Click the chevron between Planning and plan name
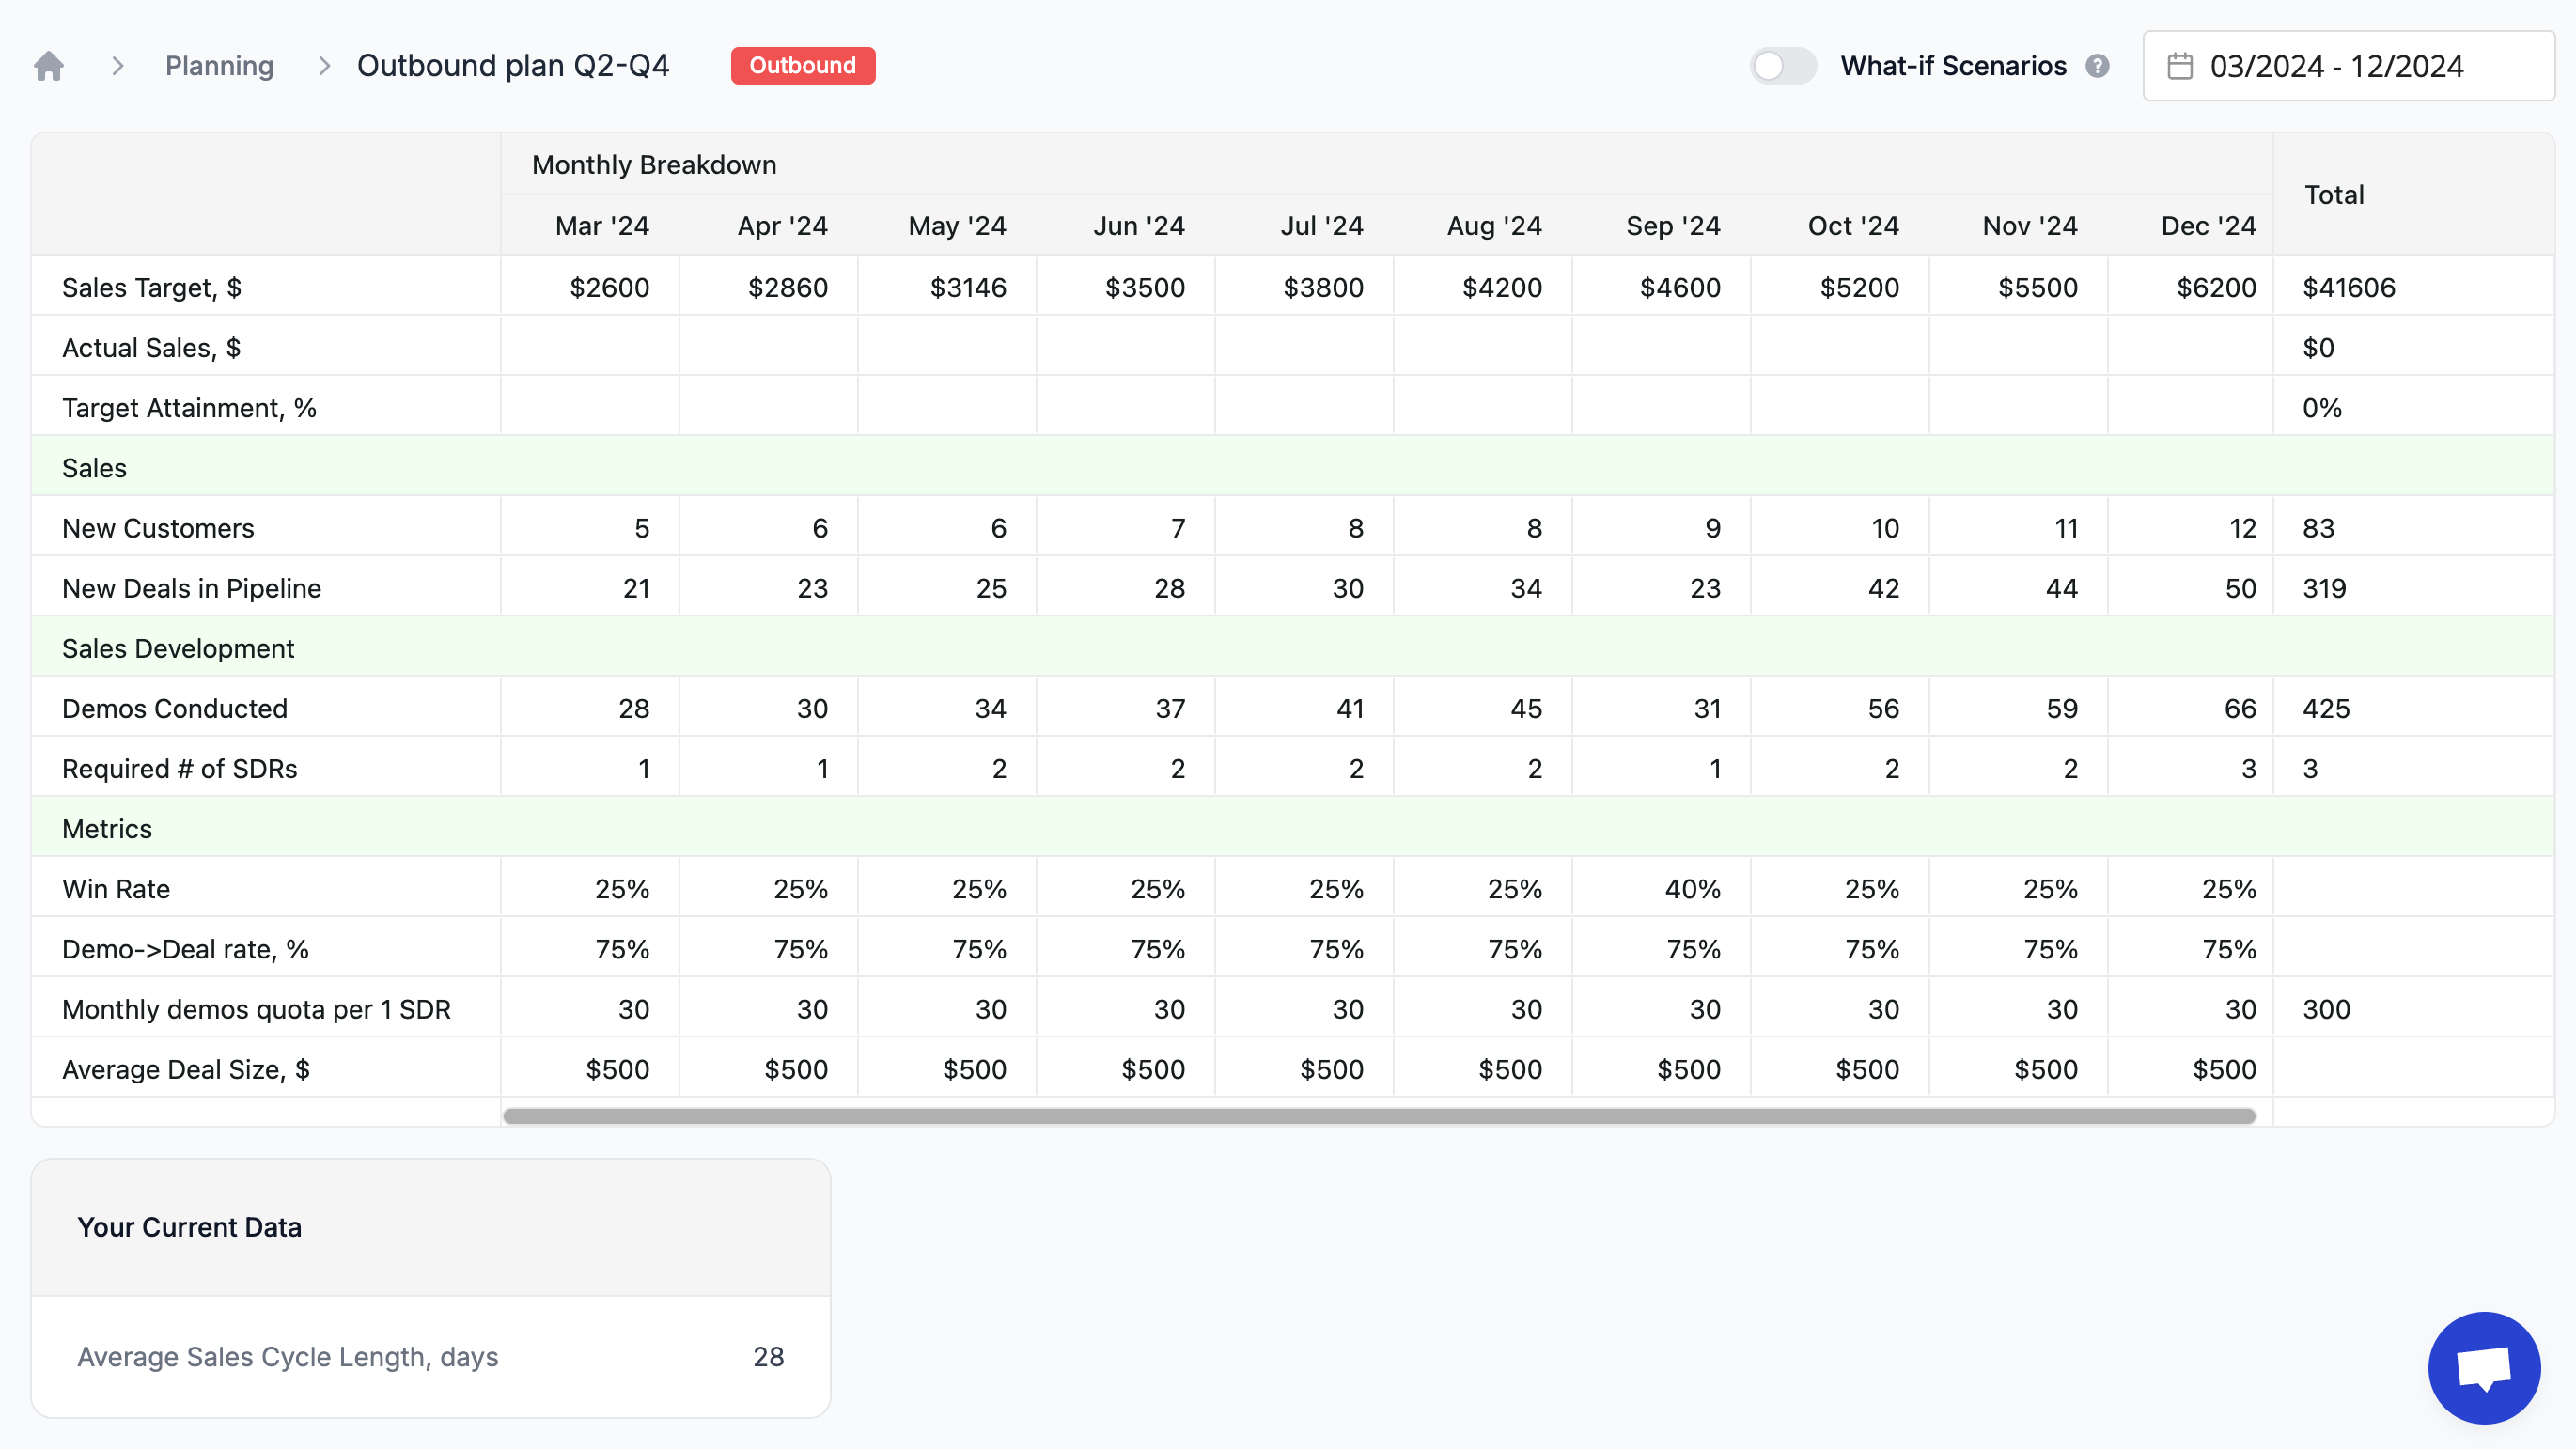This screenshot has width=2576, height=1449. (324, 66)
